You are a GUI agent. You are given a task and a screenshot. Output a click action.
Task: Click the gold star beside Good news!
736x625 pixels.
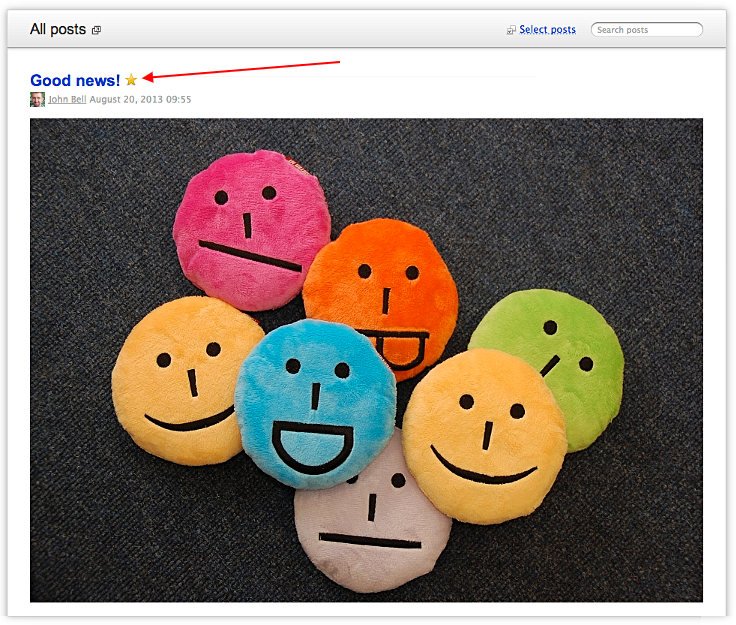pos(131,80)
